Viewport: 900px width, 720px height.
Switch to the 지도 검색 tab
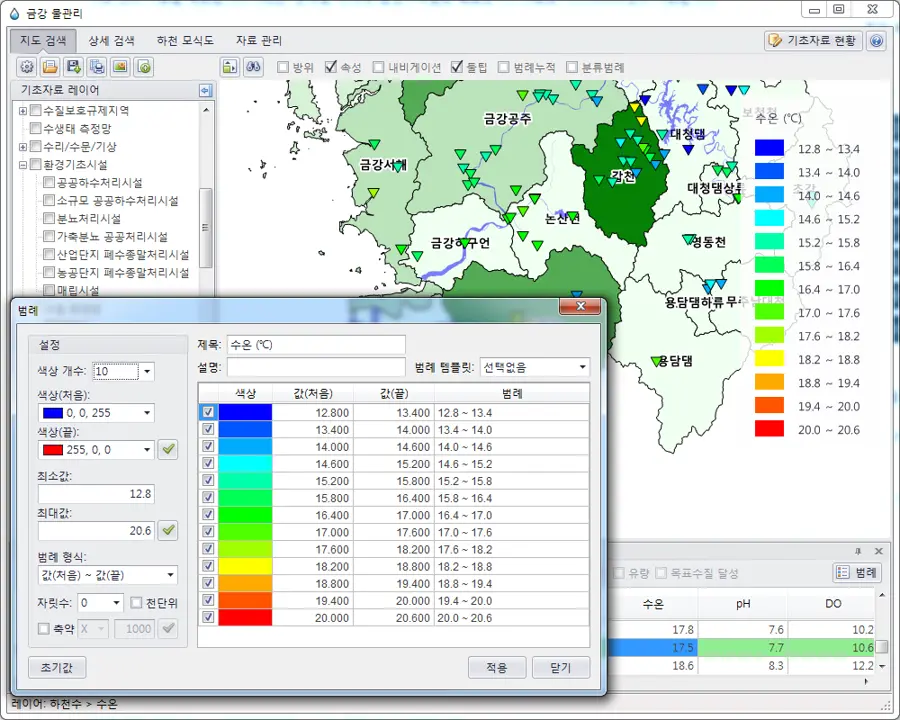click(43, 41)
